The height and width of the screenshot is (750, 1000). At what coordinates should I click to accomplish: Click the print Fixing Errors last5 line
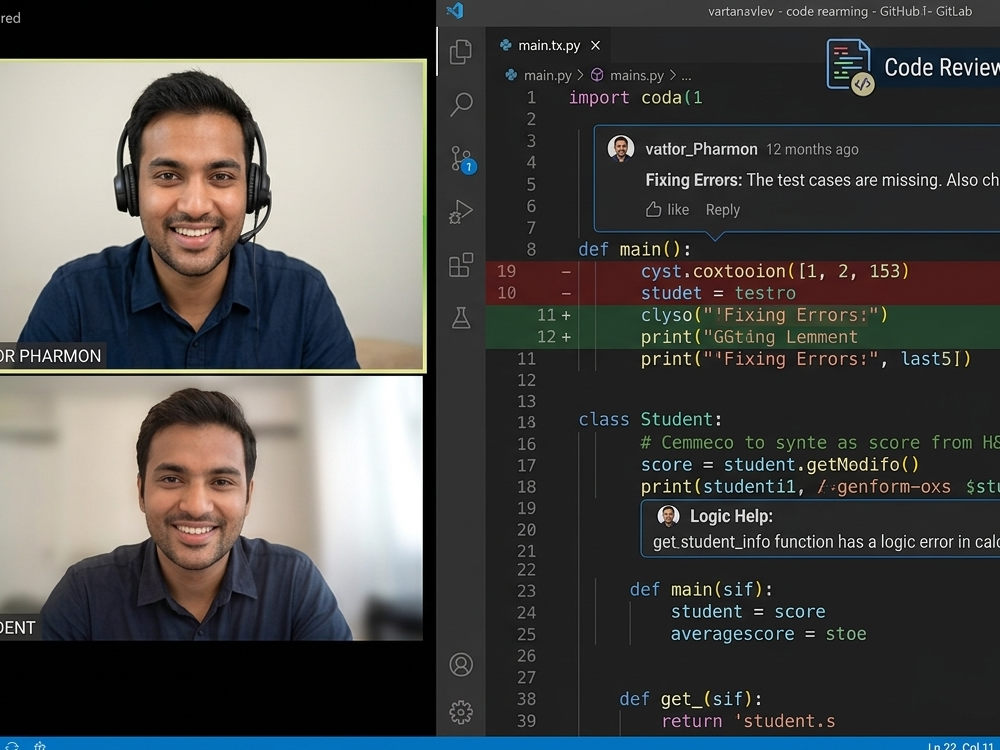(x=806, y=358)
